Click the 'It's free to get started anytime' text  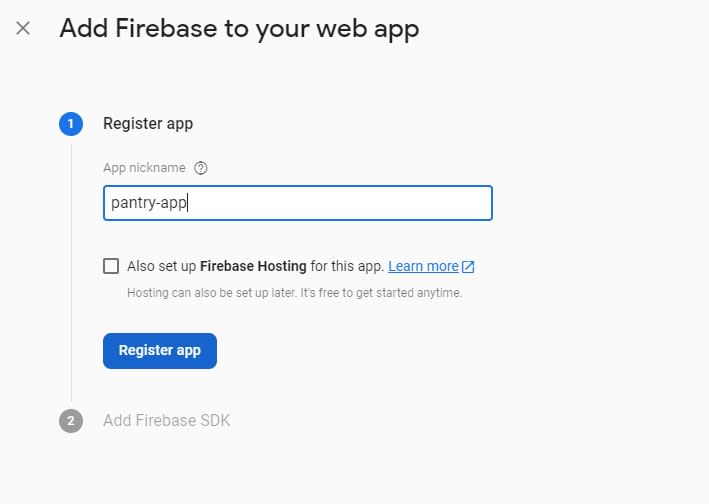point(381,293)
